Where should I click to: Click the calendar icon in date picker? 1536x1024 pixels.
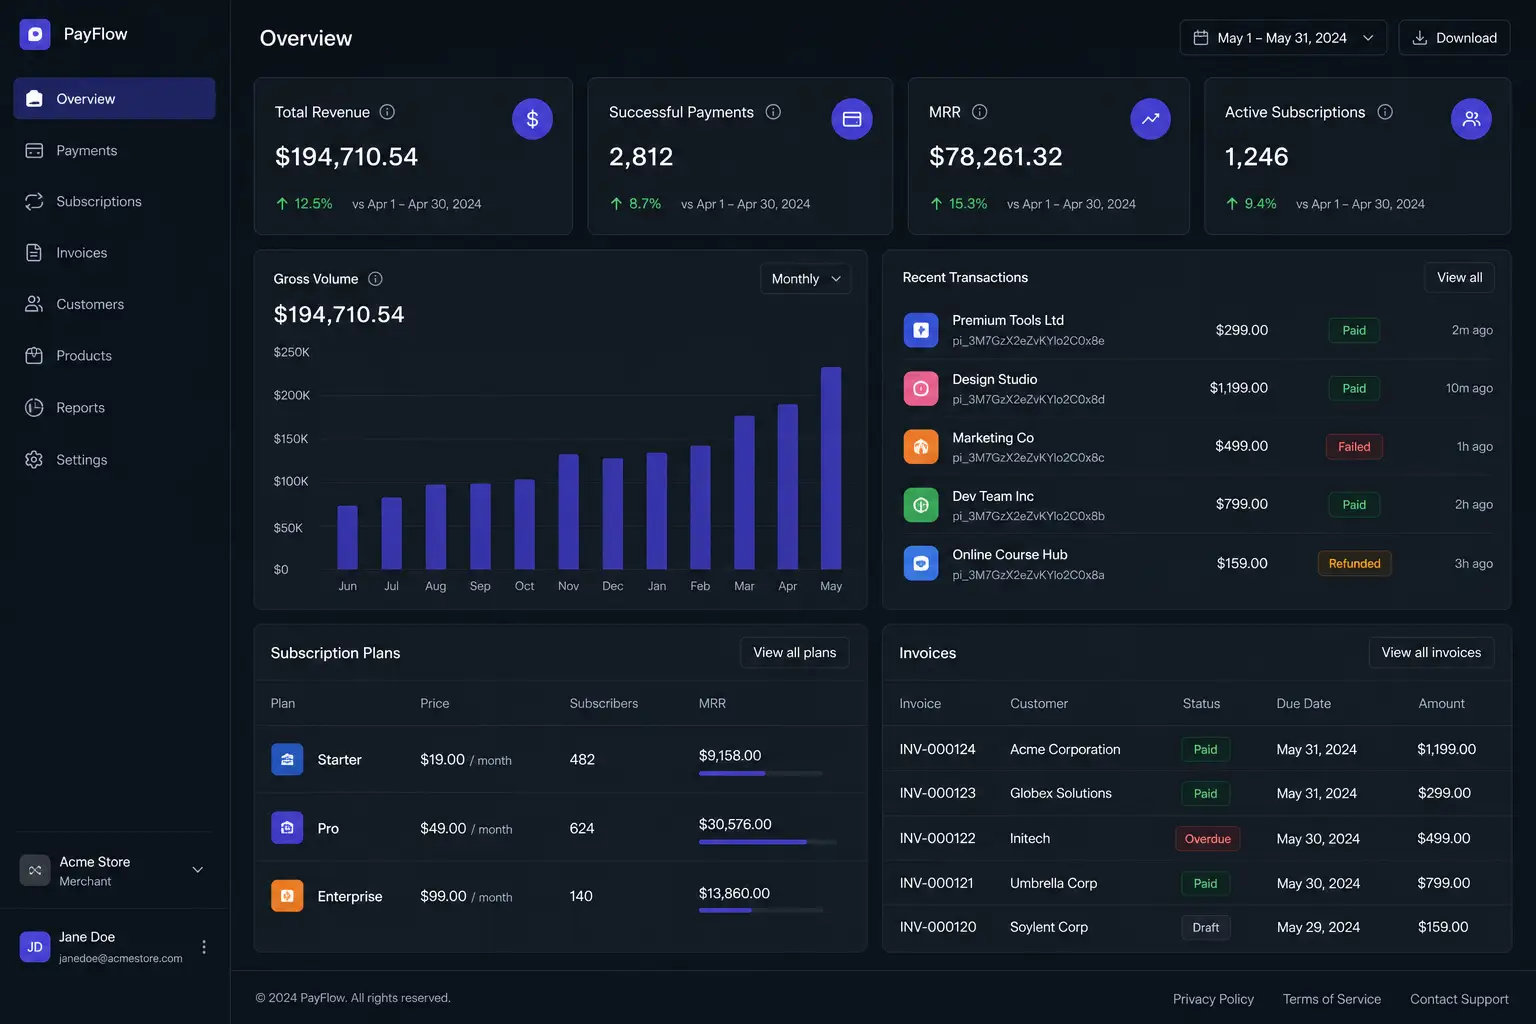coord(1201,38)
